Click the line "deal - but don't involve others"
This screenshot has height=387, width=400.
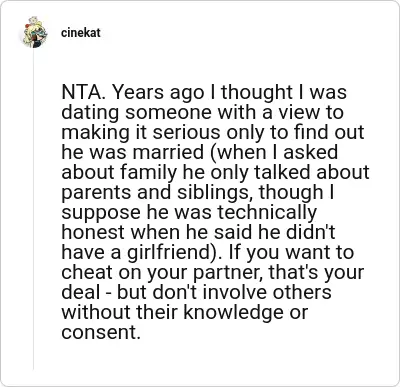click(x=197, y=292)
